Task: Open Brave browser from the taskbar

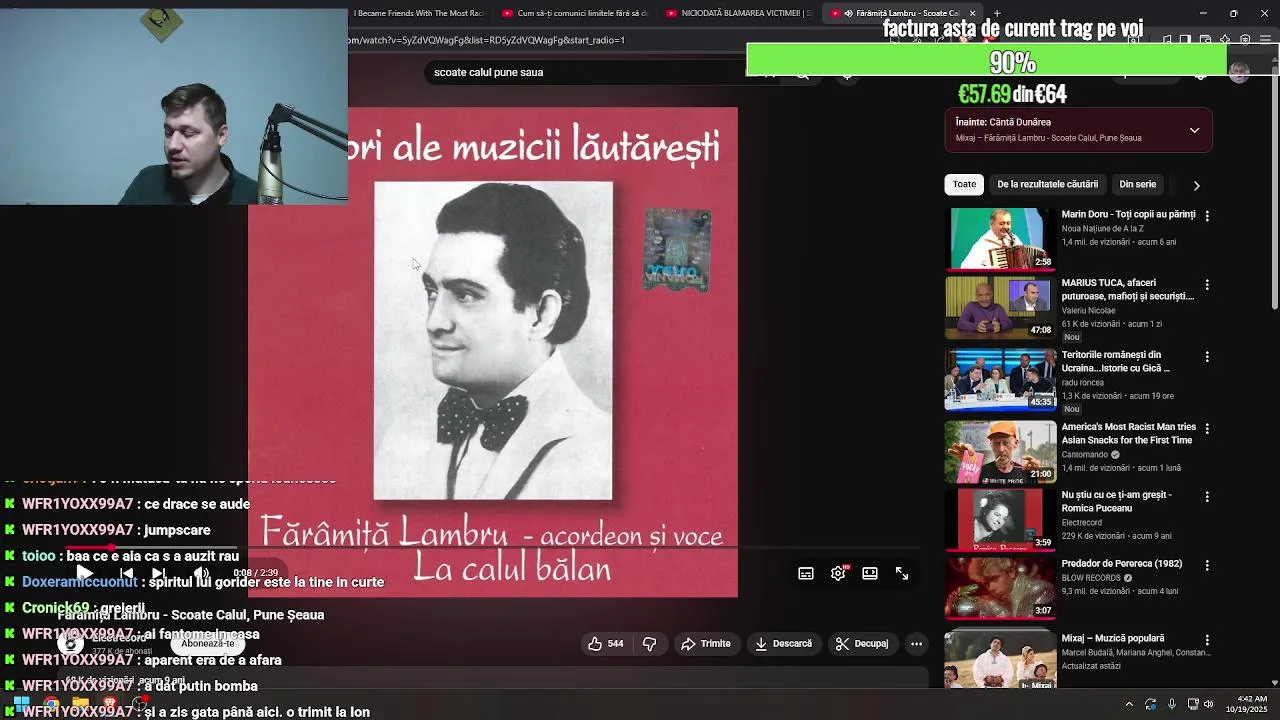Action: pyautogui.click(x=110, y=703)
